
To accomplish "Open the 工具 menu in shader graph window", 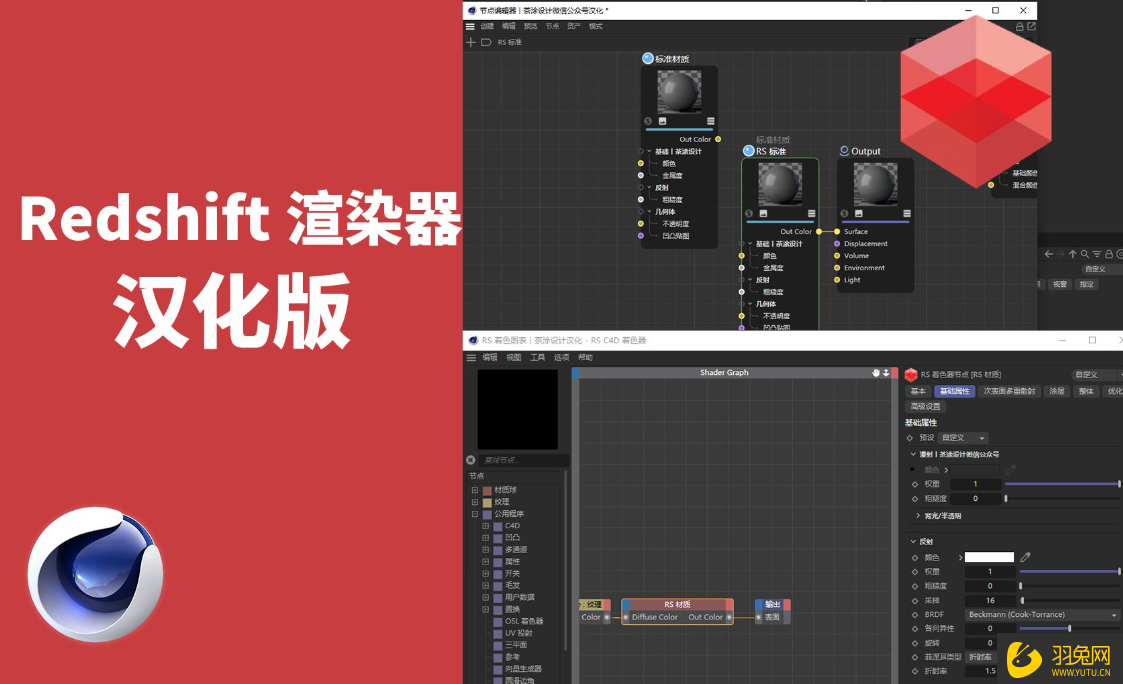I will (x=537, y=357).
